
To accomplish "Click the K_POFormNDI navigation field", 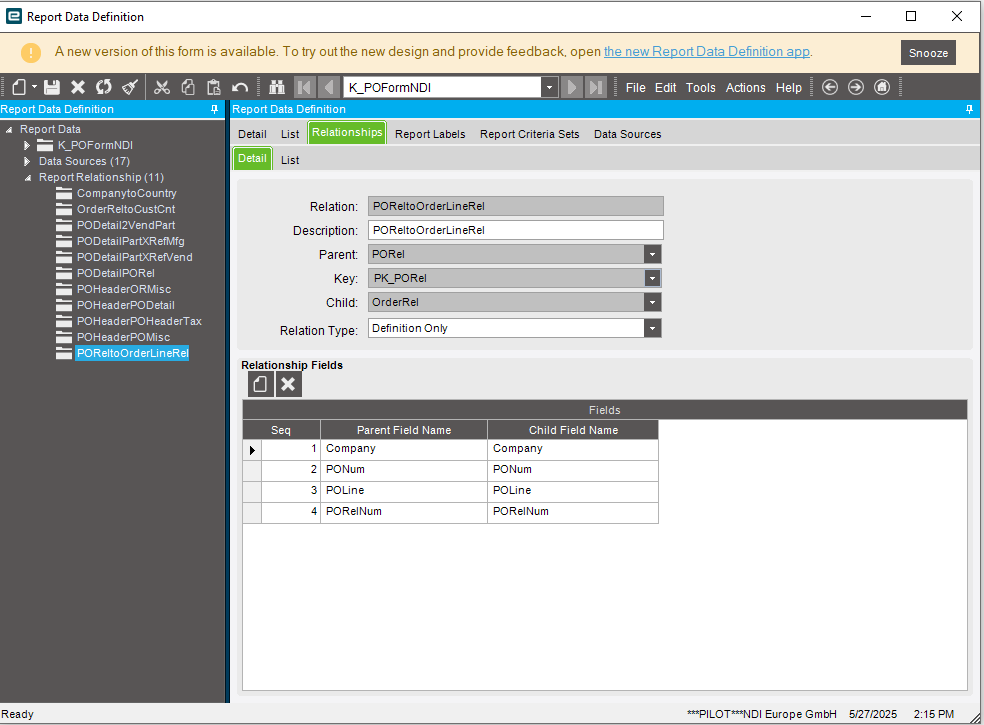I will coord(442,87).
